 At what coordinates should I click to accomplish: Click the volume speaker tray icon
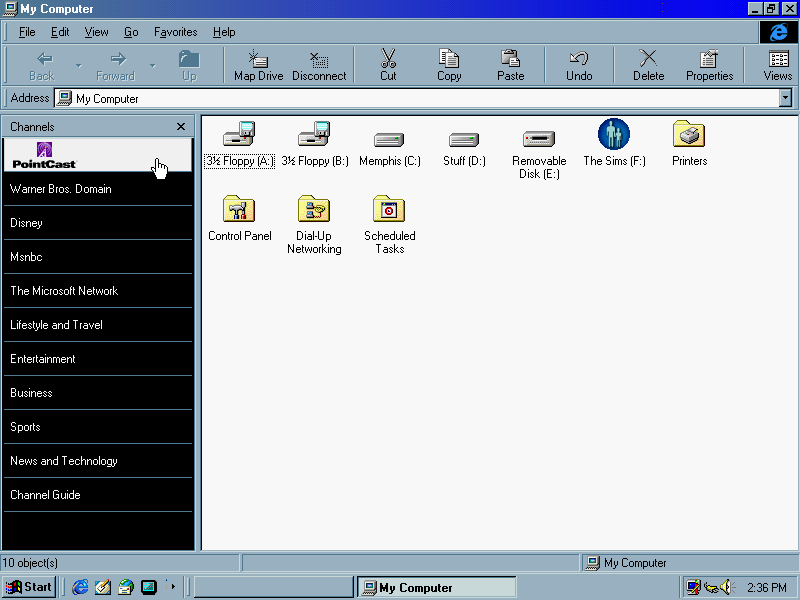pos(726,587)
